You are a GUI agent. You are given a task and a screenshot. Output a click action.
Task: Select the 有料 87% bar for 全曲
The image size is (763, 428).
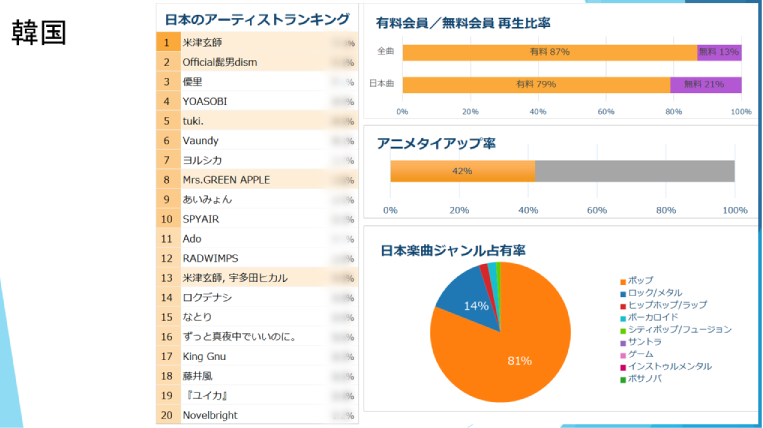(x=549, y=52)
